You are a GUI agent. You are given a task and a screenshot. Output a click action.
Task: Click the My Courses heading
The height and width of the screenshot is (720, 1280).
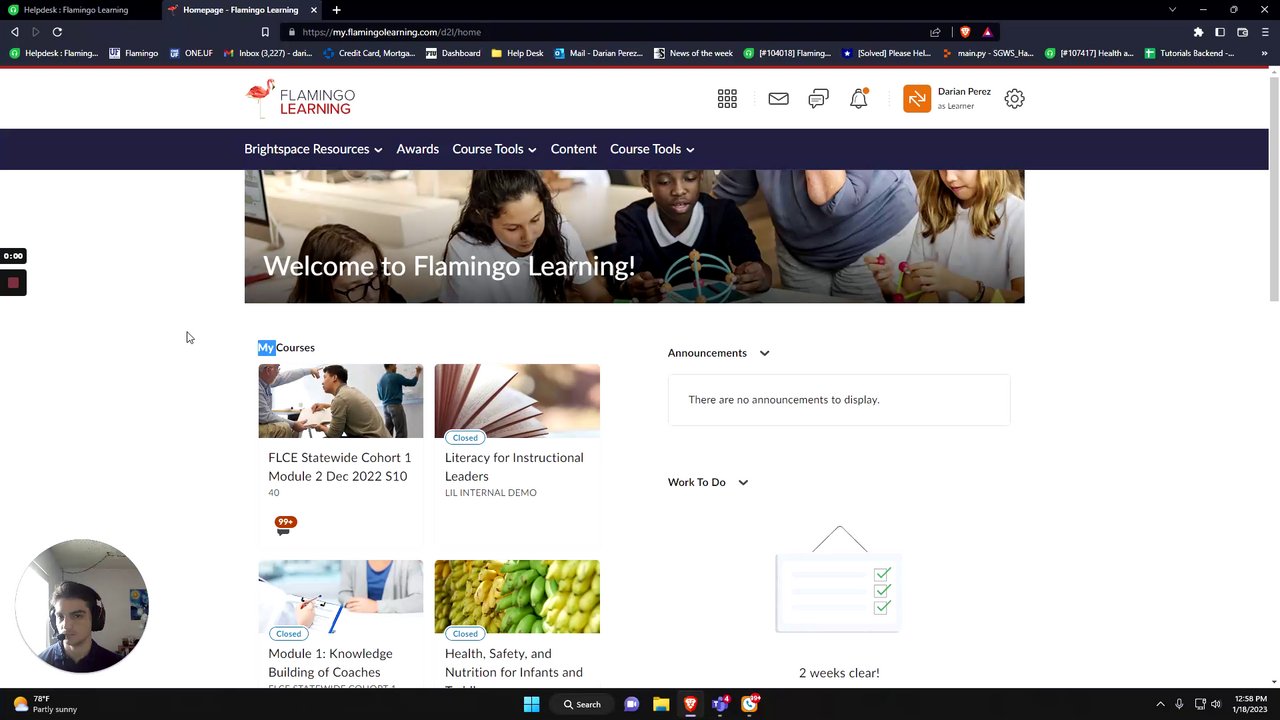click(286, 347)
